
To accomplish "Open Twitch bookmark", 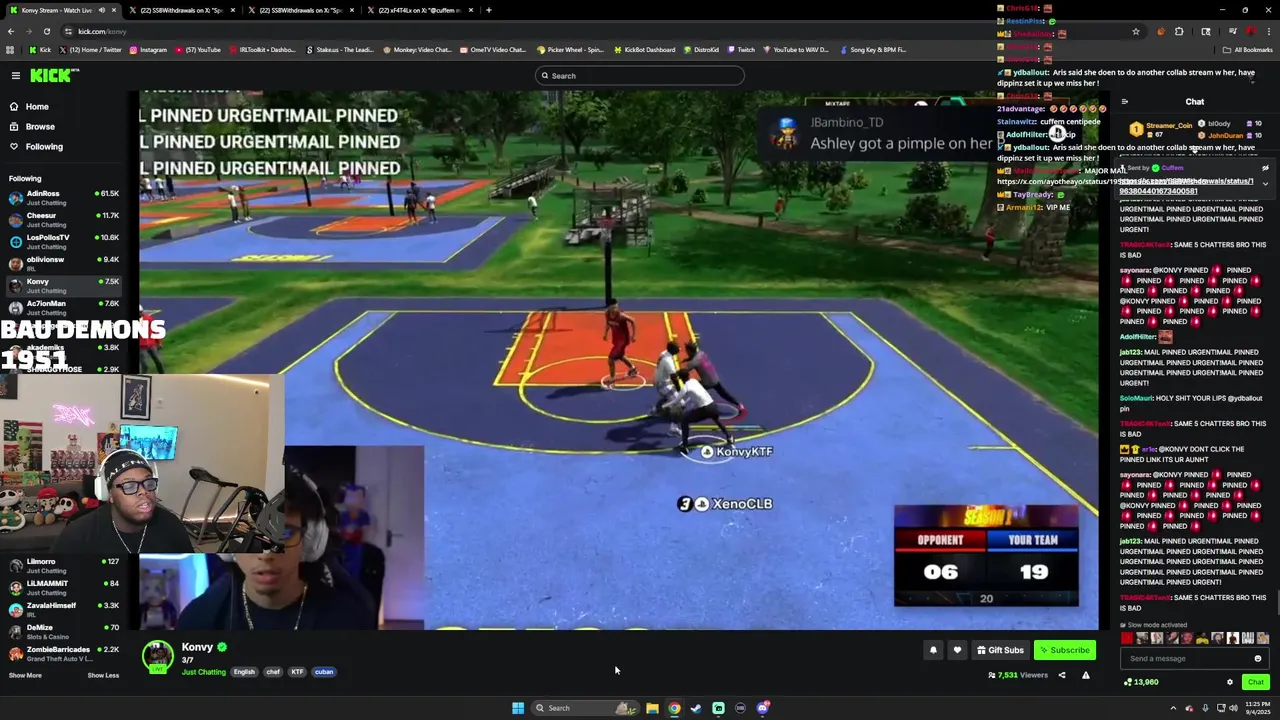I will coord(741,49).
